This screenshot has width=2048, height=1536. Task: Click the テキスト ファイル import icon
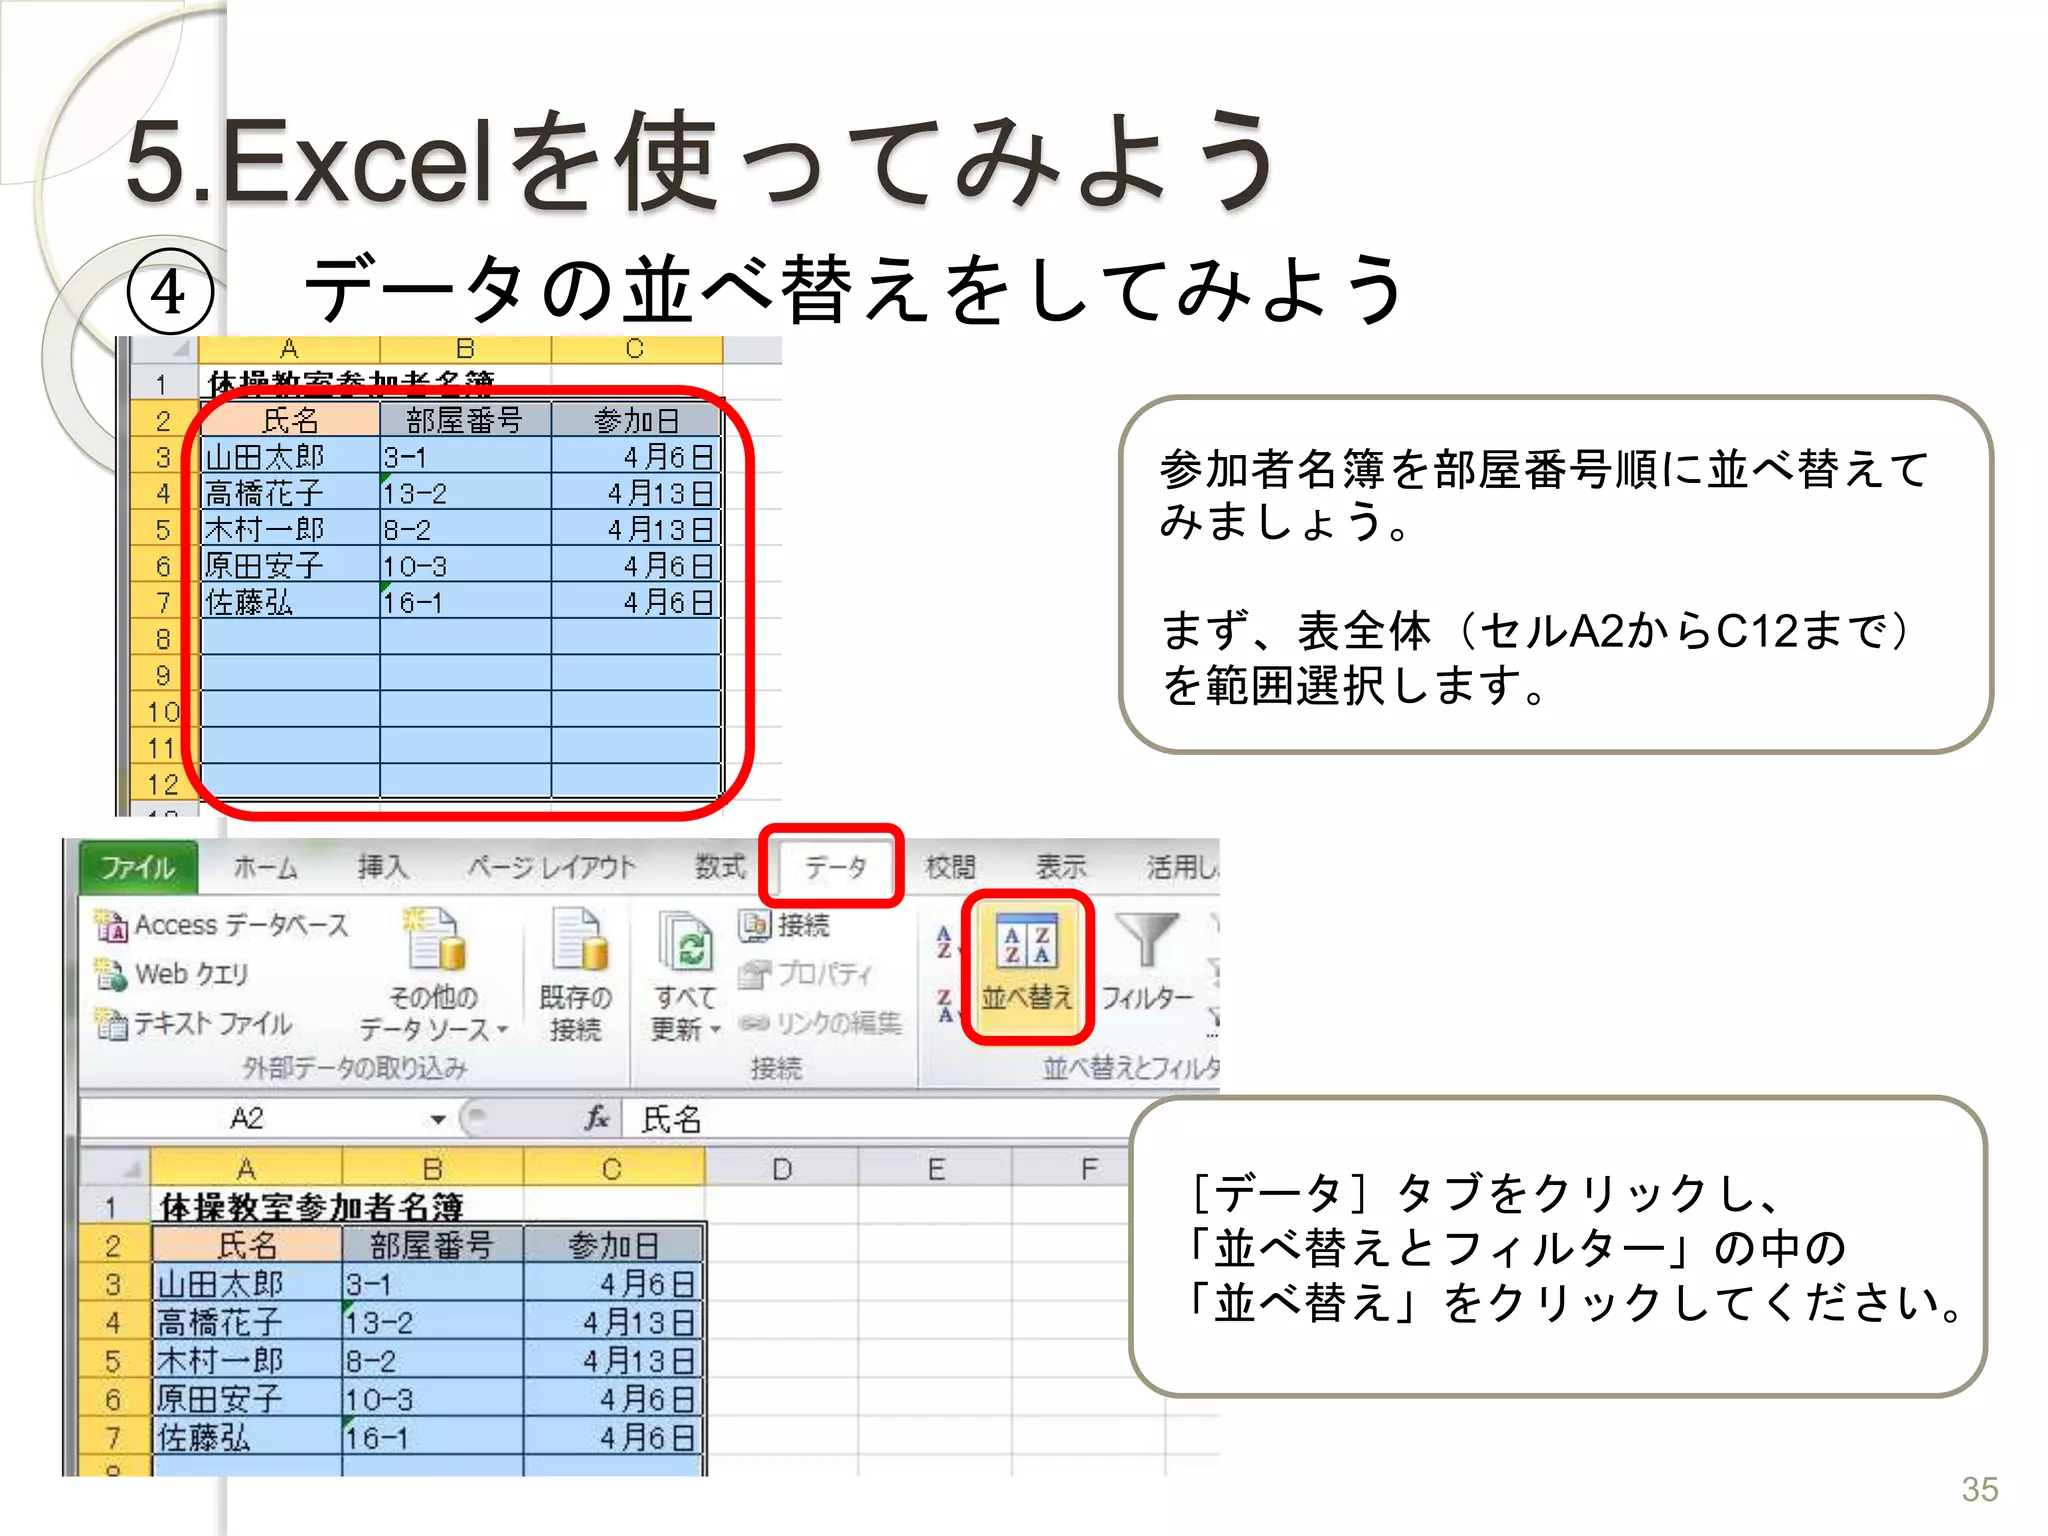pyautogui.click(x=110, y=1023)
